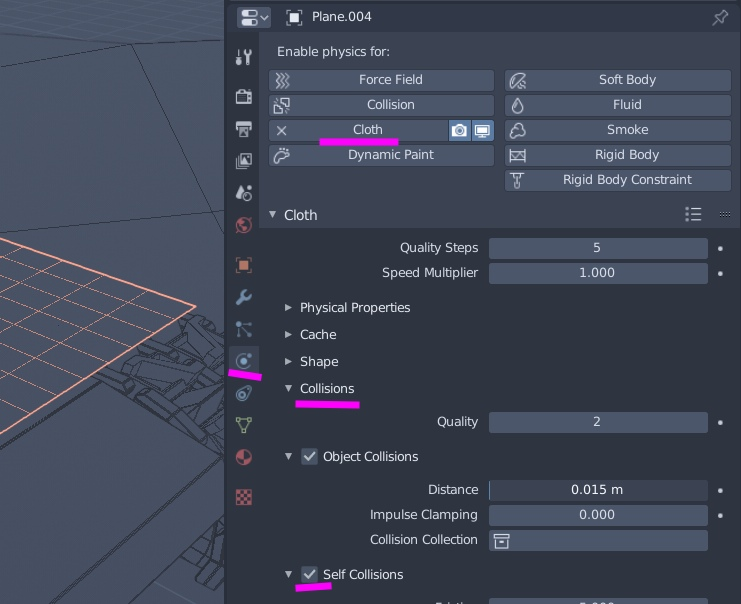Enable Fluid physics
This screenshot has height=604, width=741.
(618, 105)
